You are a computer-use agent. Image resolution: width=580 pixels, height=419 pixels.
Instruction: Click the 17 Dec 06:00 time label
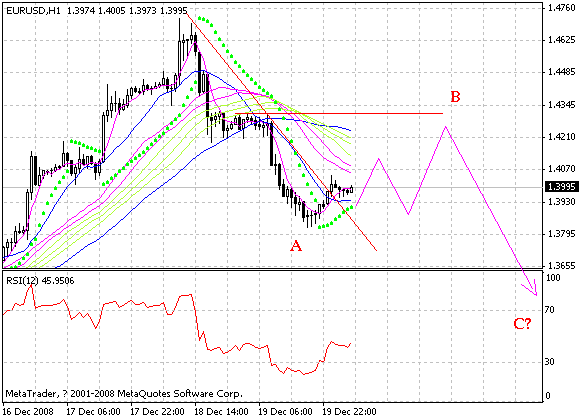point(94,412)
